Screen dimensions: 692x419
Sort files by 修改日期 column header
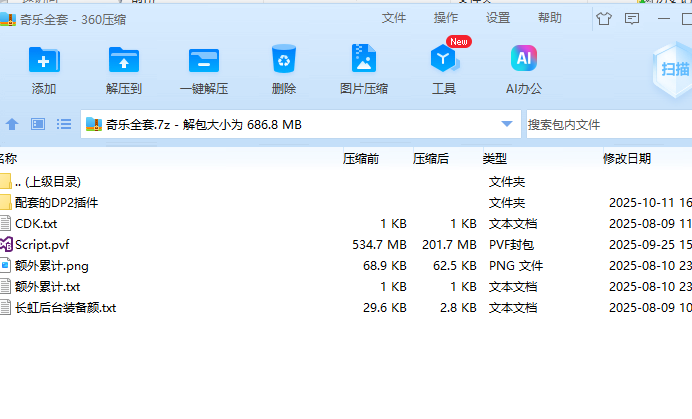click(626, 158)
